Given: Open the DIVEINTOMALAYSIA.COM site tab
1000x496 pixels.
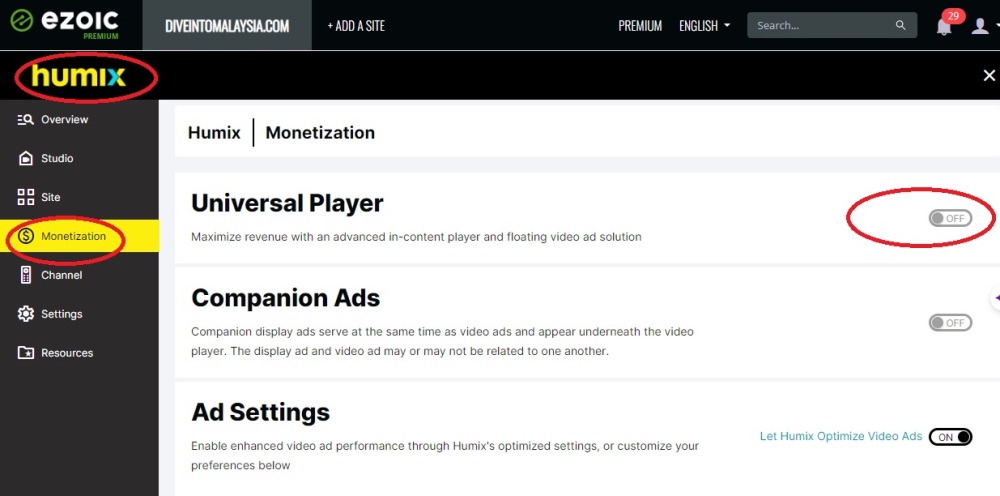Looking at the screenshot, I should 227,25.
